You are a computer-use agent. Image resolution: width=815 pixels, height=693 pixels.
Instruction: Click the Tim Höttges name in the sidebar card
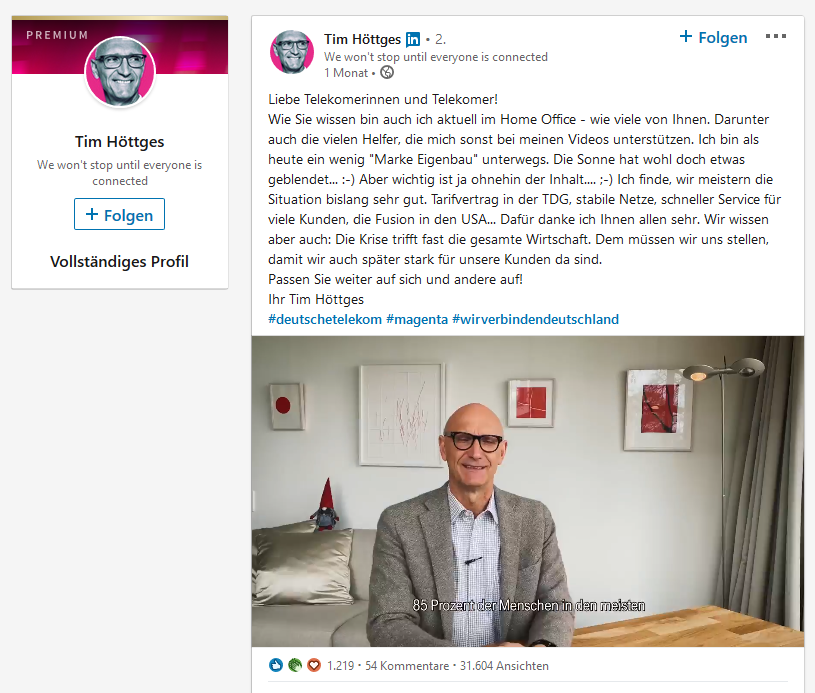(x=120, y=141)
